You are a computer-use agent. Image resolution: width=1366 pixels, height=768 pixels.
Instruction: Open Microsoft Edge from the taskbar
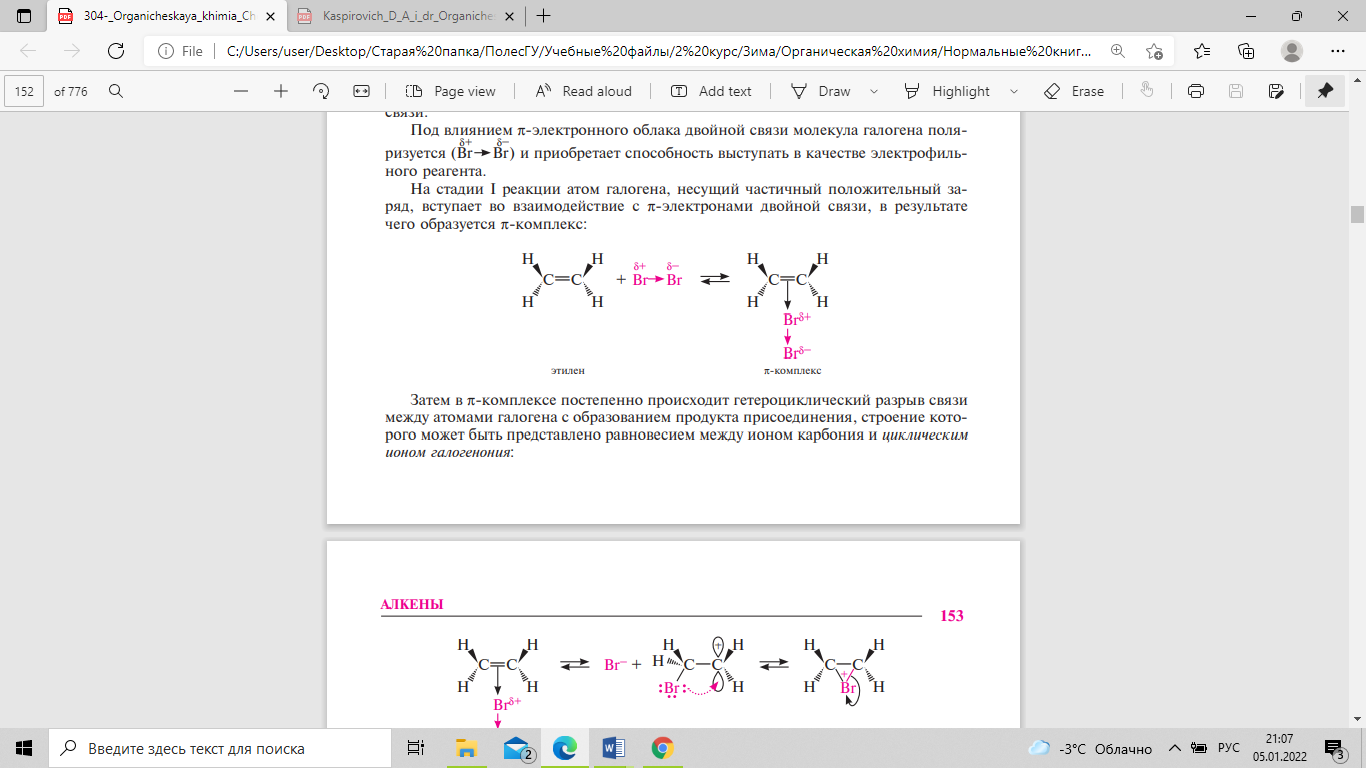coord(565,748)
